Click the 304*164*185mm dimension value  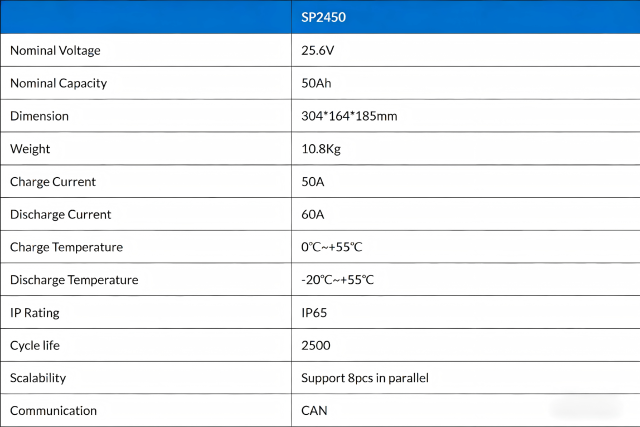[x=349, y=116]
